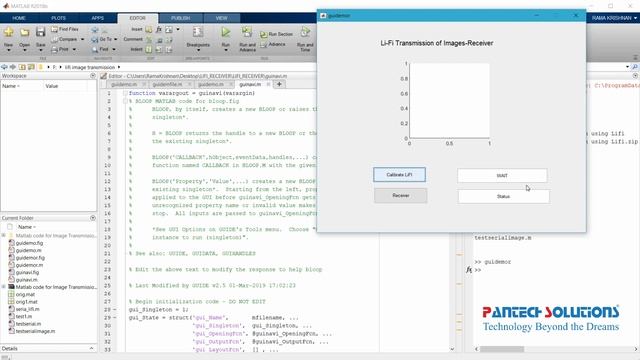Expand the first Matlab code folder
This screenshot has height=360, width=640.
4,236
